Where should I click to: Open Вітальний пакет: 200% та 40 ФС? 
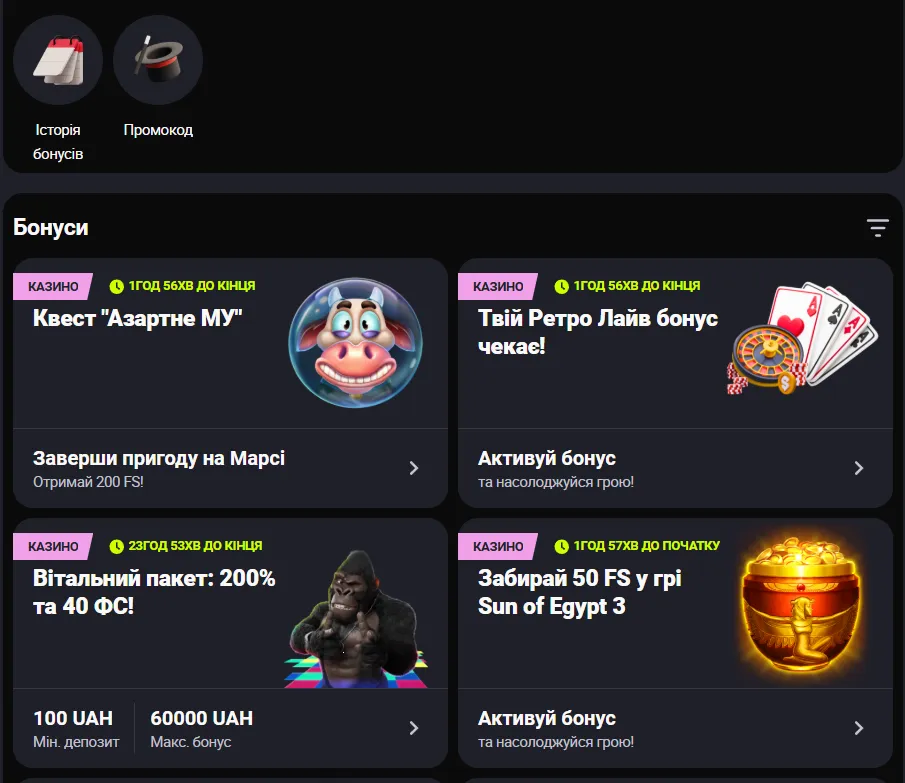[154, 592]
